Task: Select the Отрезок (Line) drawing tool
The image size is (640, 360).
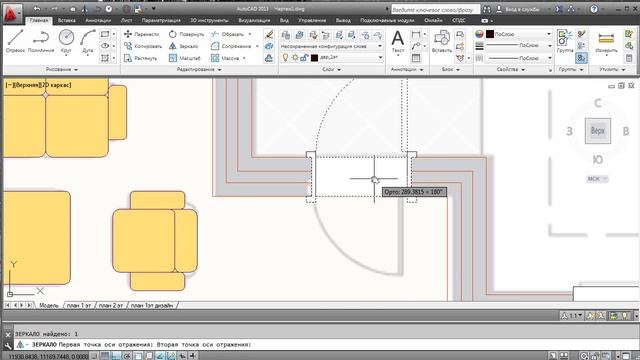Action: click(x=15, y=41)
